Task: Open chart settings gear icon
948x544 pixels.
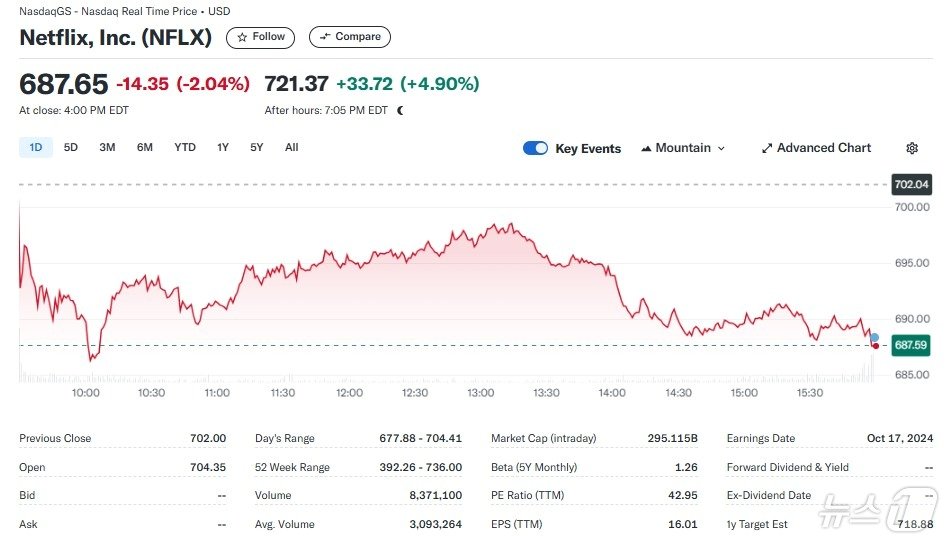Action: [911, 148]
